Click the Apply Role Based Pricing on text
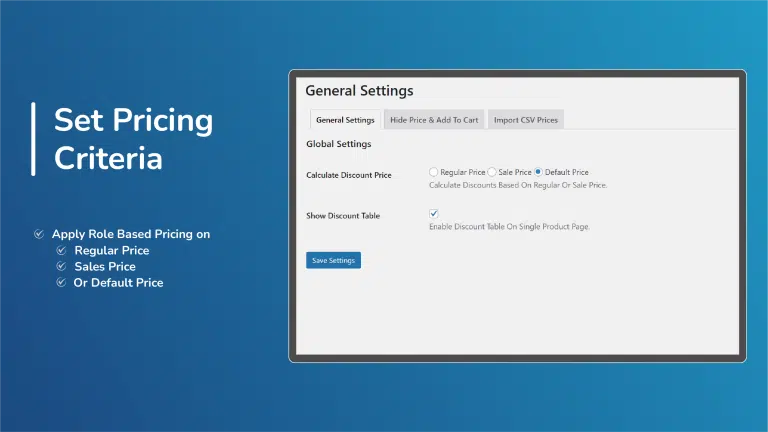This screenshot has height=432, width=768. coord(131,234)
